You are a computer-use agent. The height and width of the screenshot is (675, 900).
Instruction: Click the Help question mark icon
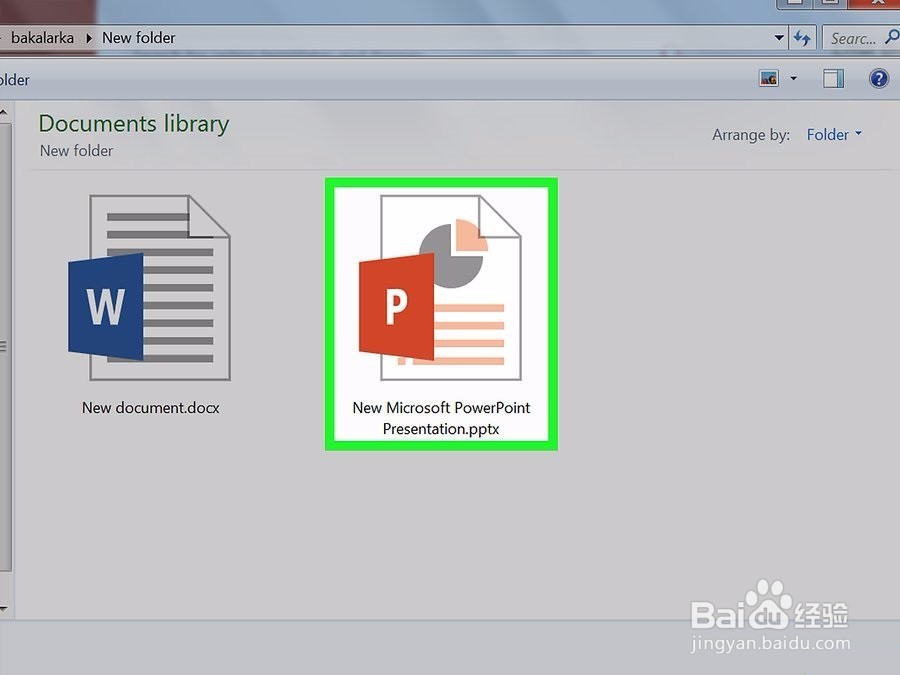[879, 78]
